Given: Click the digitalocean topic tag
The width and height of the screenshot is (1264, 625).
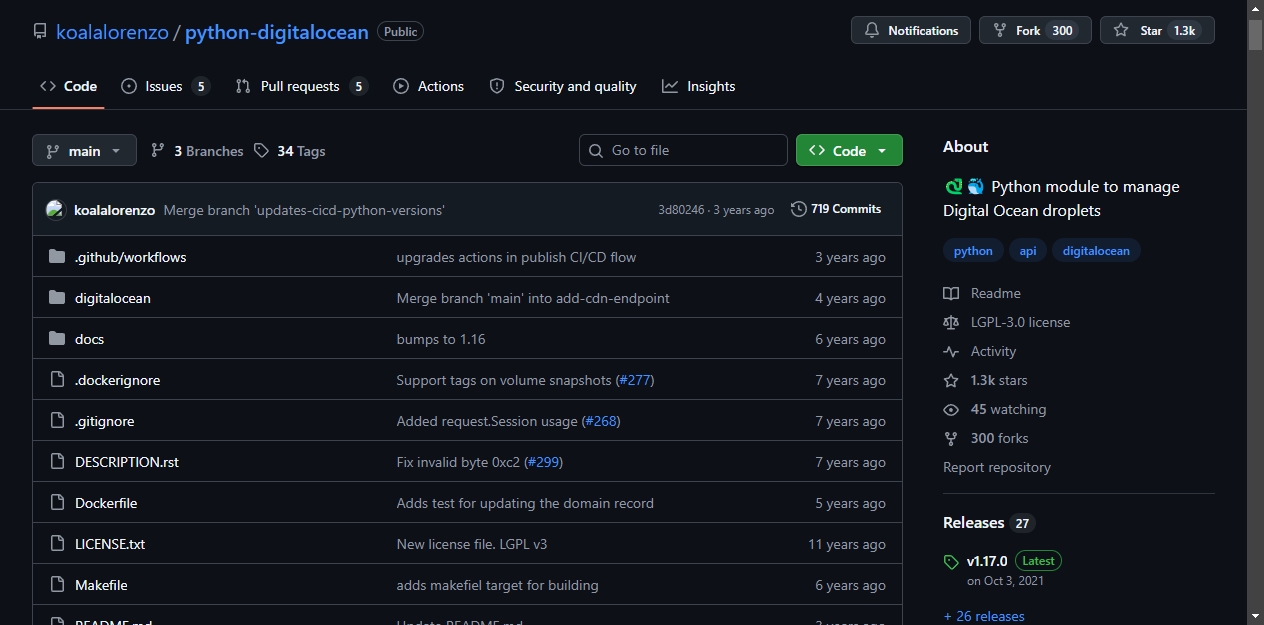Looking at the screenshot, I should coord(1096,251).
